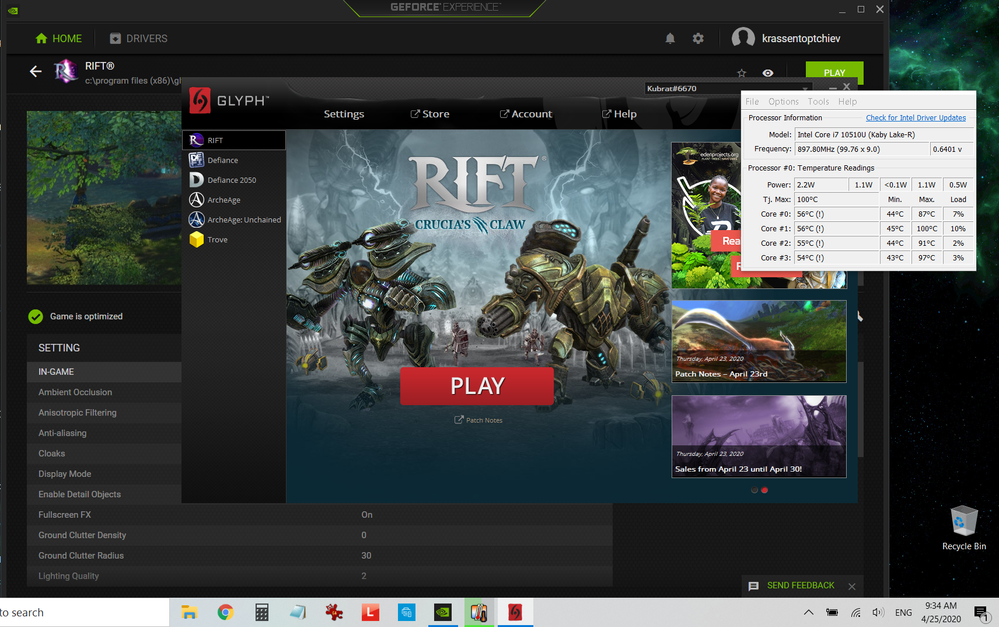Open the Notepad icon on the taskbar

[x=298, y=612]
